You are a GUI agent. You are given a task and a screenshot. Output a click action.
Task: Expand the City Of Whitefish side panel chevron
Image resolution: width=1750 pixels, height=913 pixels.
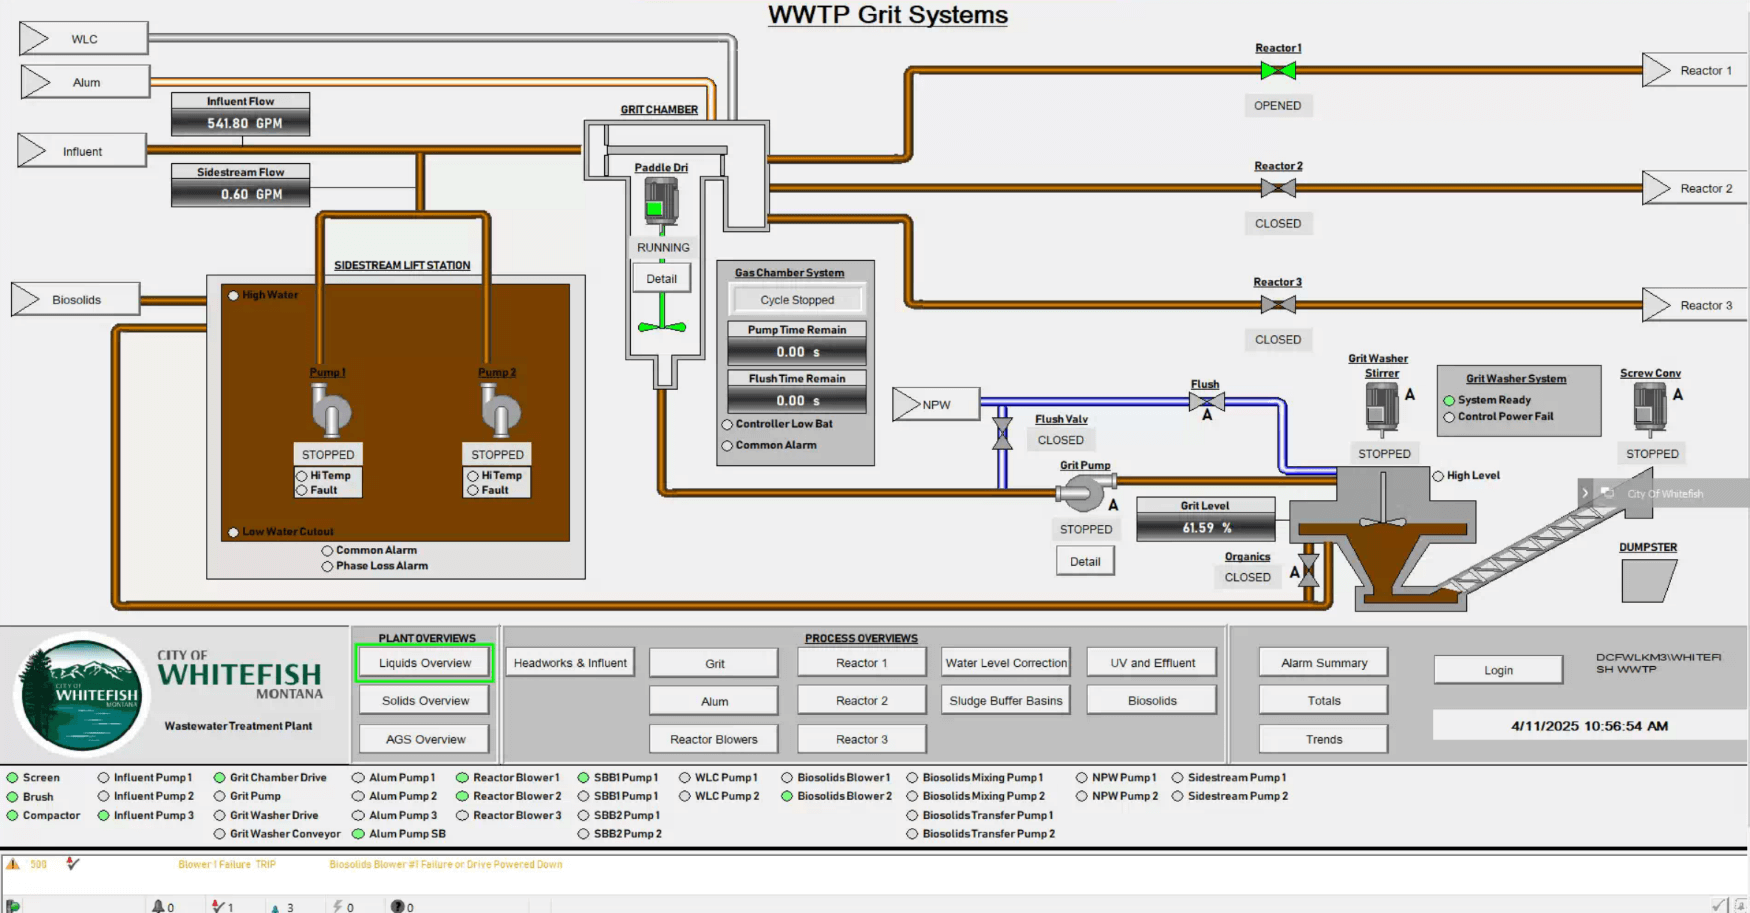[1585, 494]
